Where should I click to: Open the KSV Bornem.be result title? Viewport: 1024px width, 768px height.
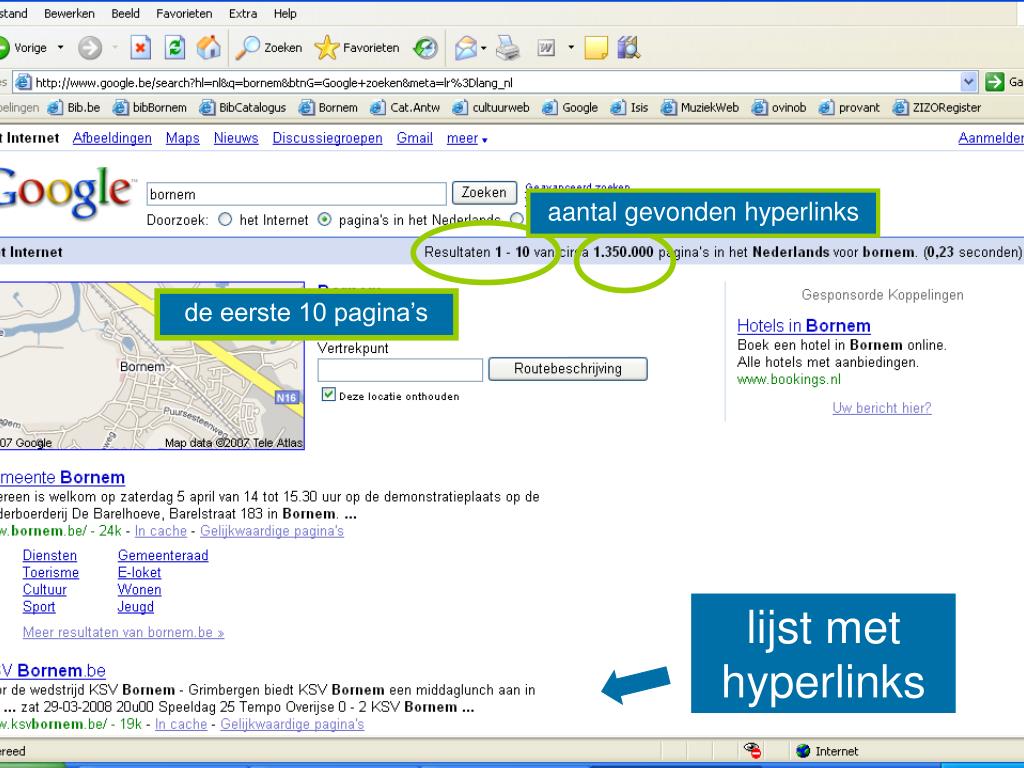pyautogui.click(x=52, y=671)
